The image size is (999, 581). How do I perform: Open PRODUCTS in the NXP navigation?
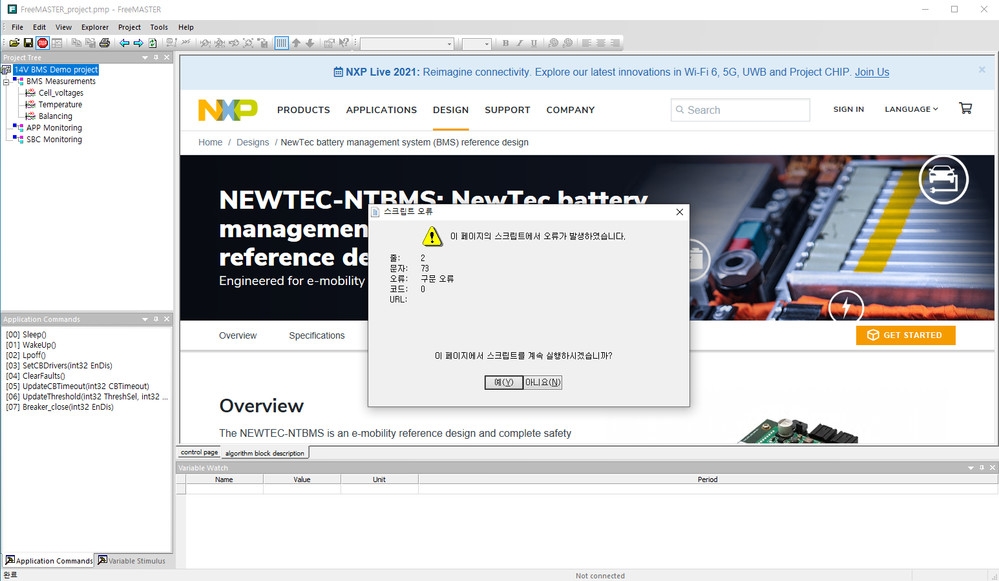(x=303, y=110)
